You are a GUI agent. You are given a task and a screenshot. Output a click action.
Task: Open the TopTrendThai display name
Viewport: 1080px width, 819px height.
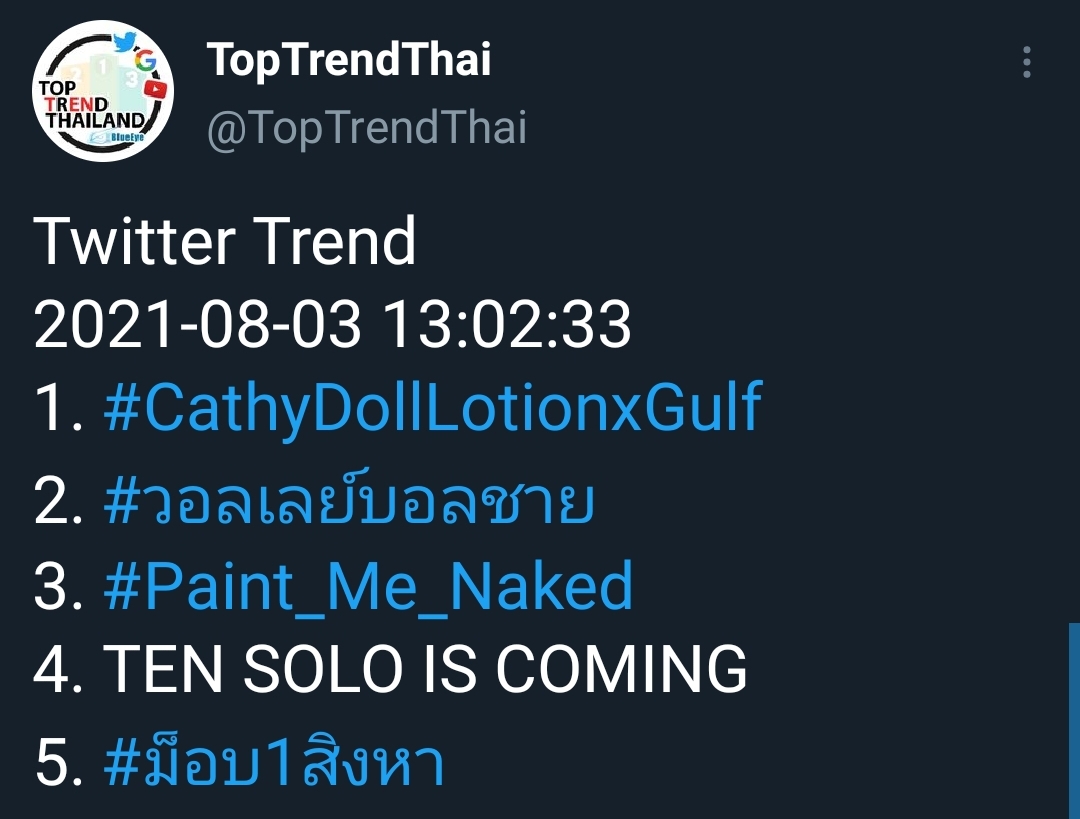tap(349, 60)
